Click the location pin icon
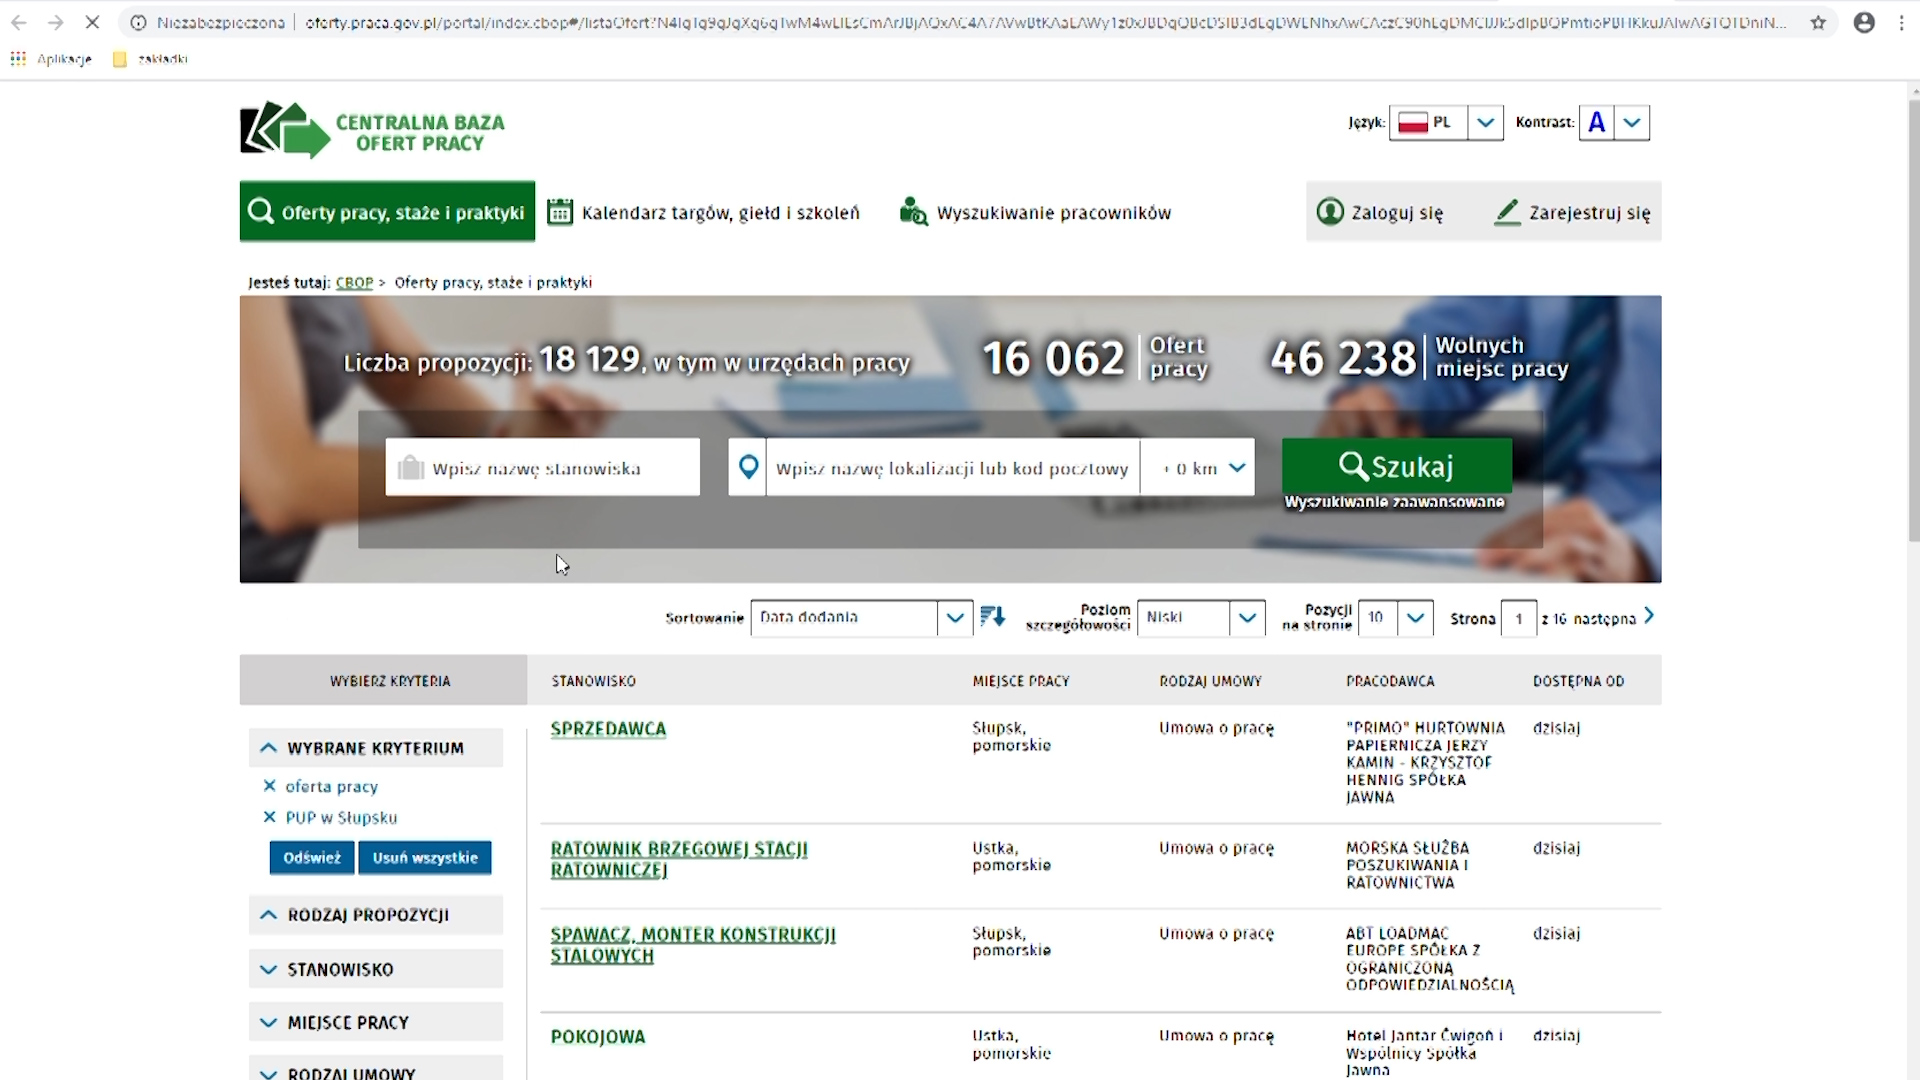 click(x=748, y=467)
